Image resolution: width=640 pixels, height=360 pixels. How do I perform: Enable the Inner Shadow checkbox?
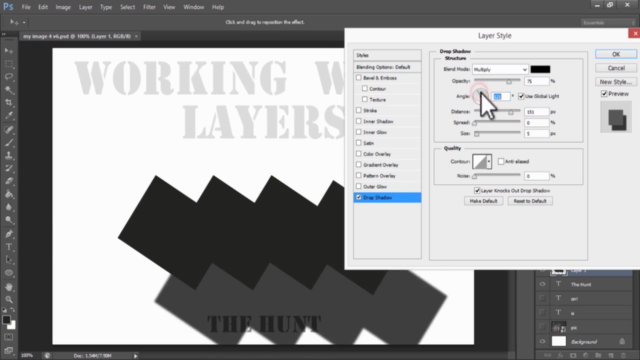(x=358, y=121)
